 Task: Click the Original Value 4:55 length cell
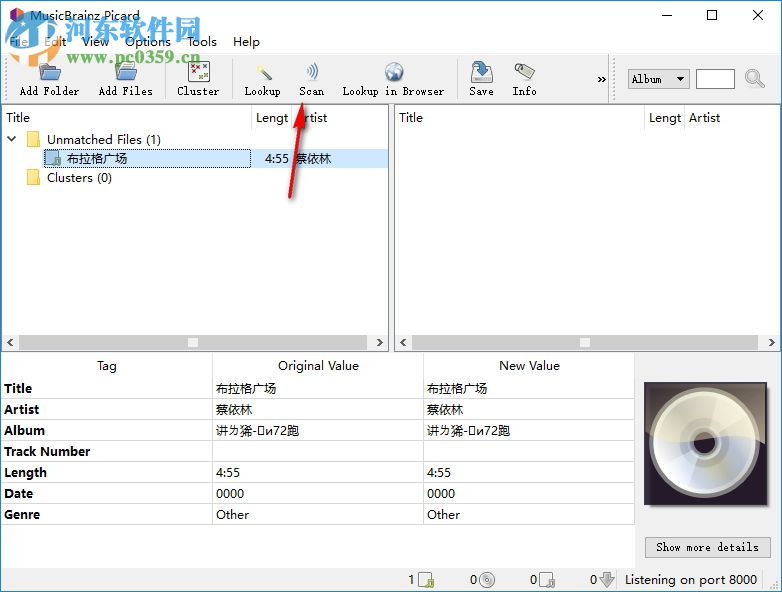pyautogui.click(x=318, y=472)
